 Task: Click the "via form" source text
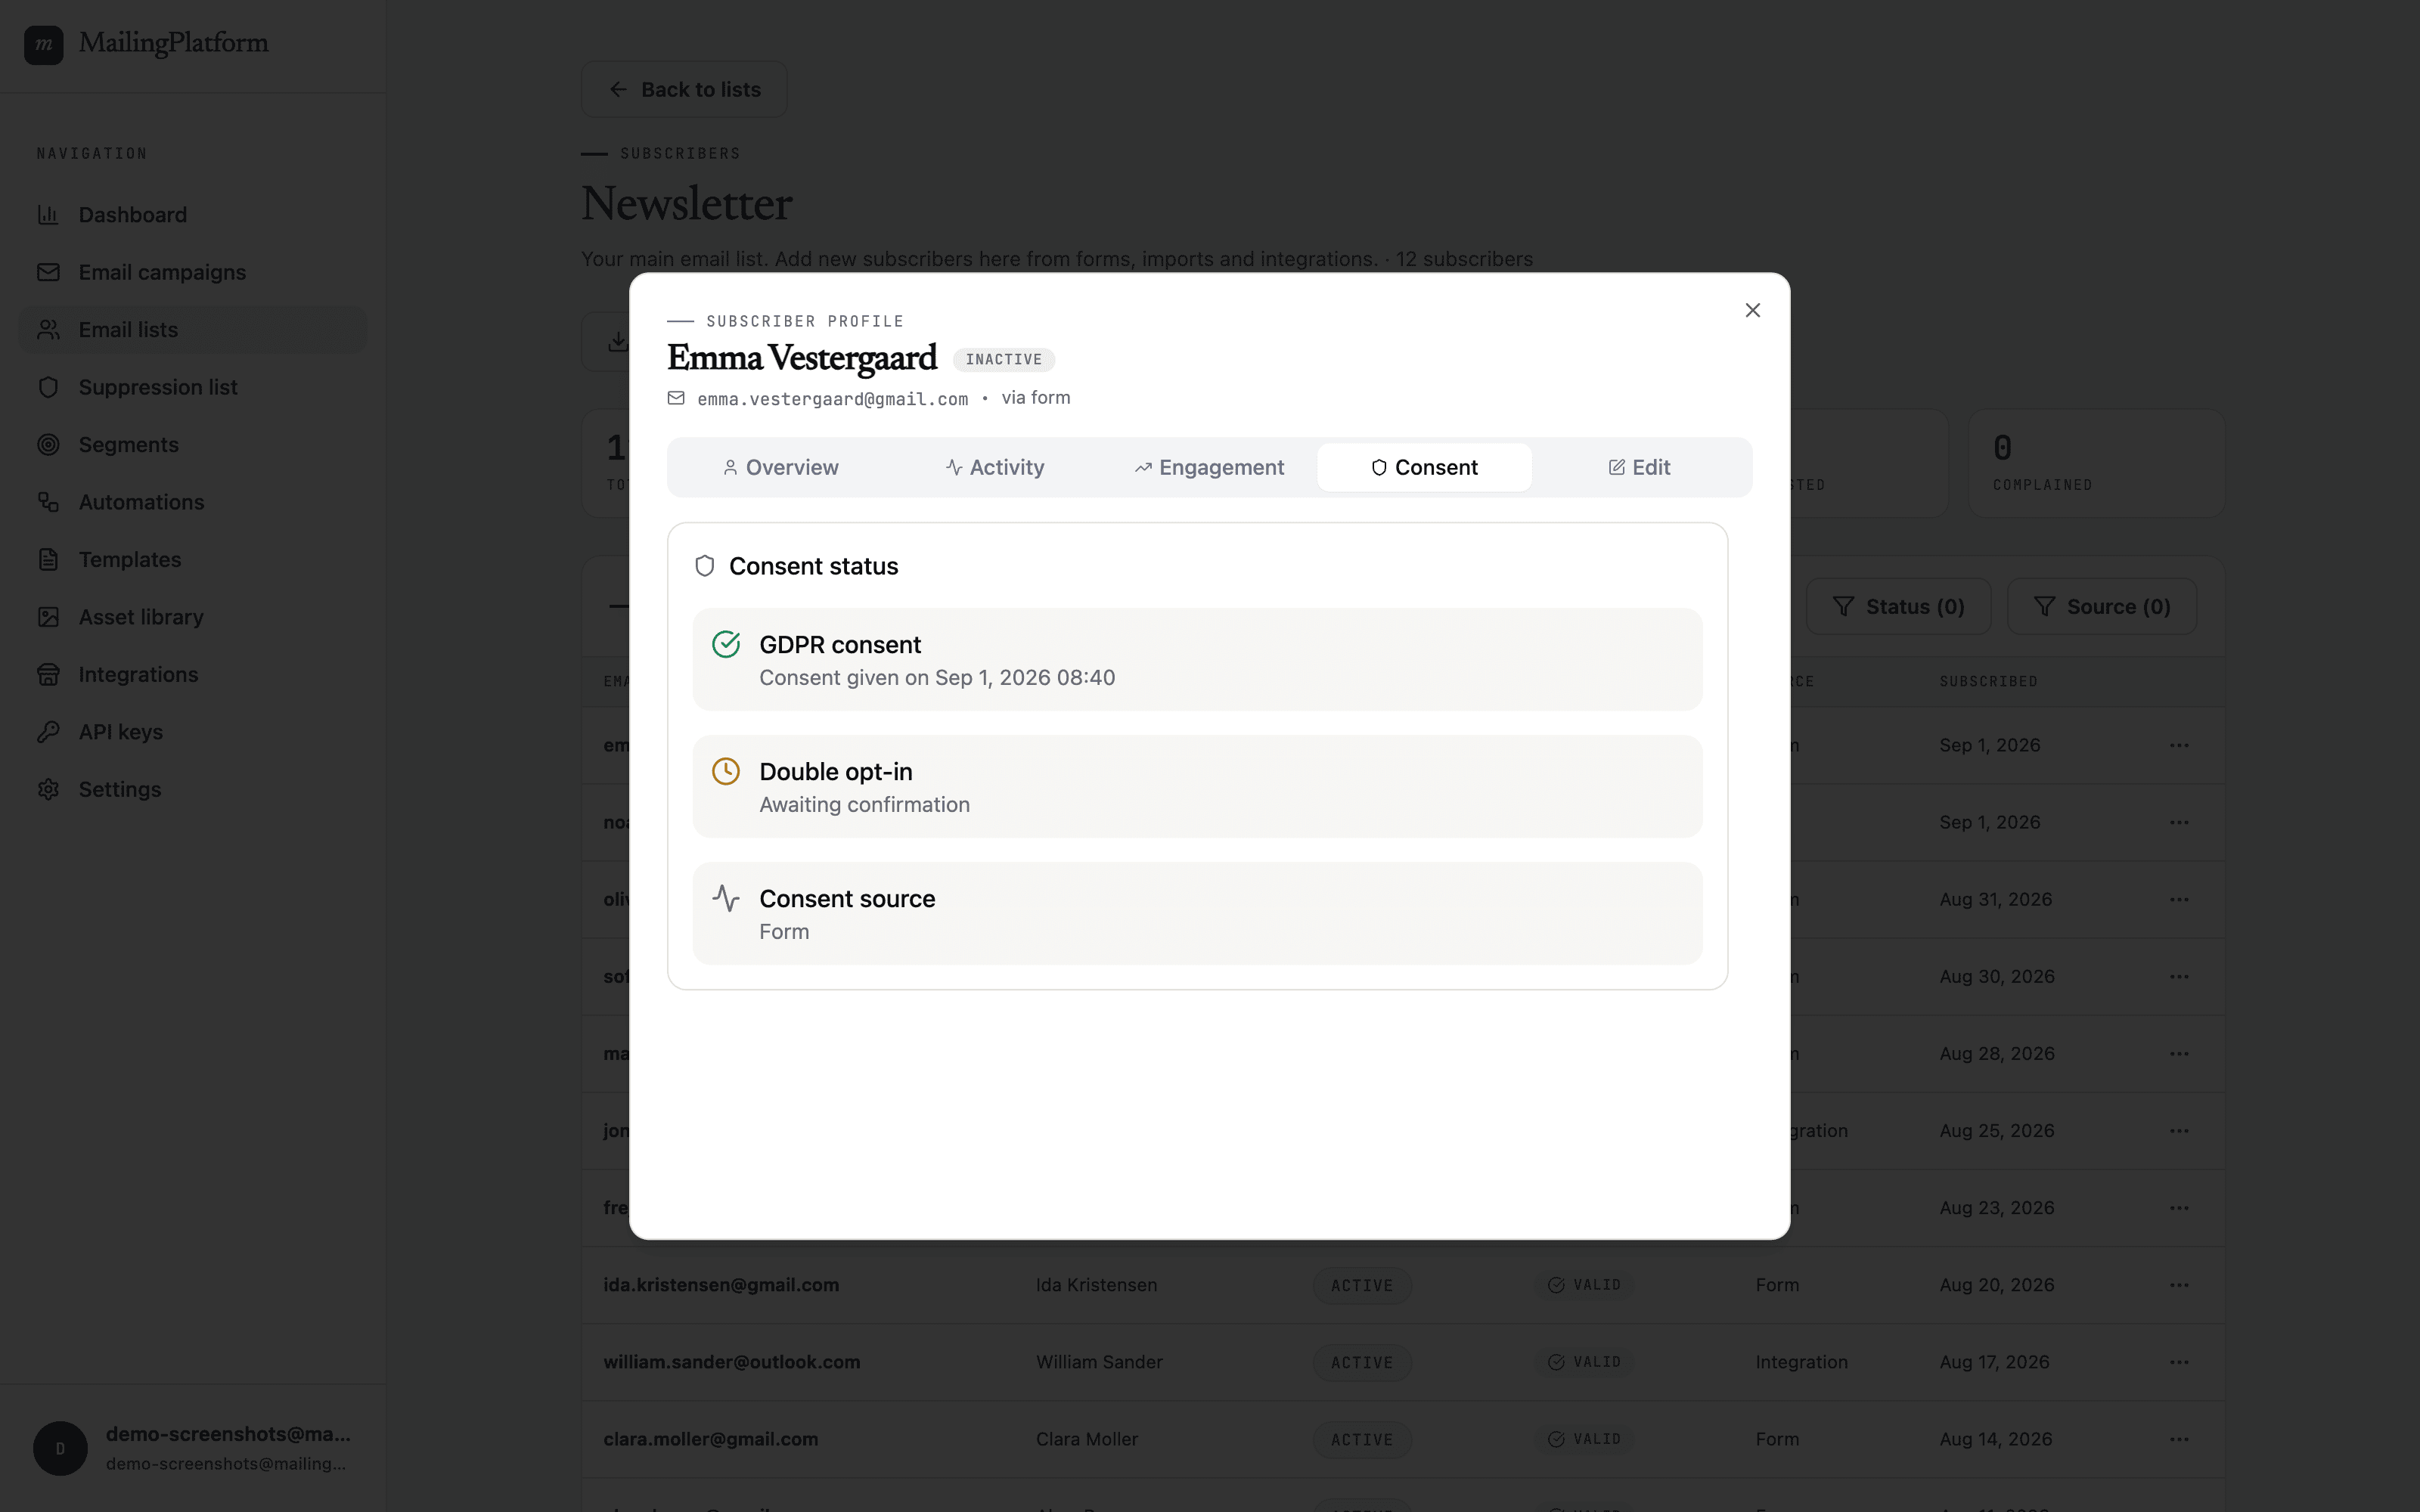coord(1036,398)
